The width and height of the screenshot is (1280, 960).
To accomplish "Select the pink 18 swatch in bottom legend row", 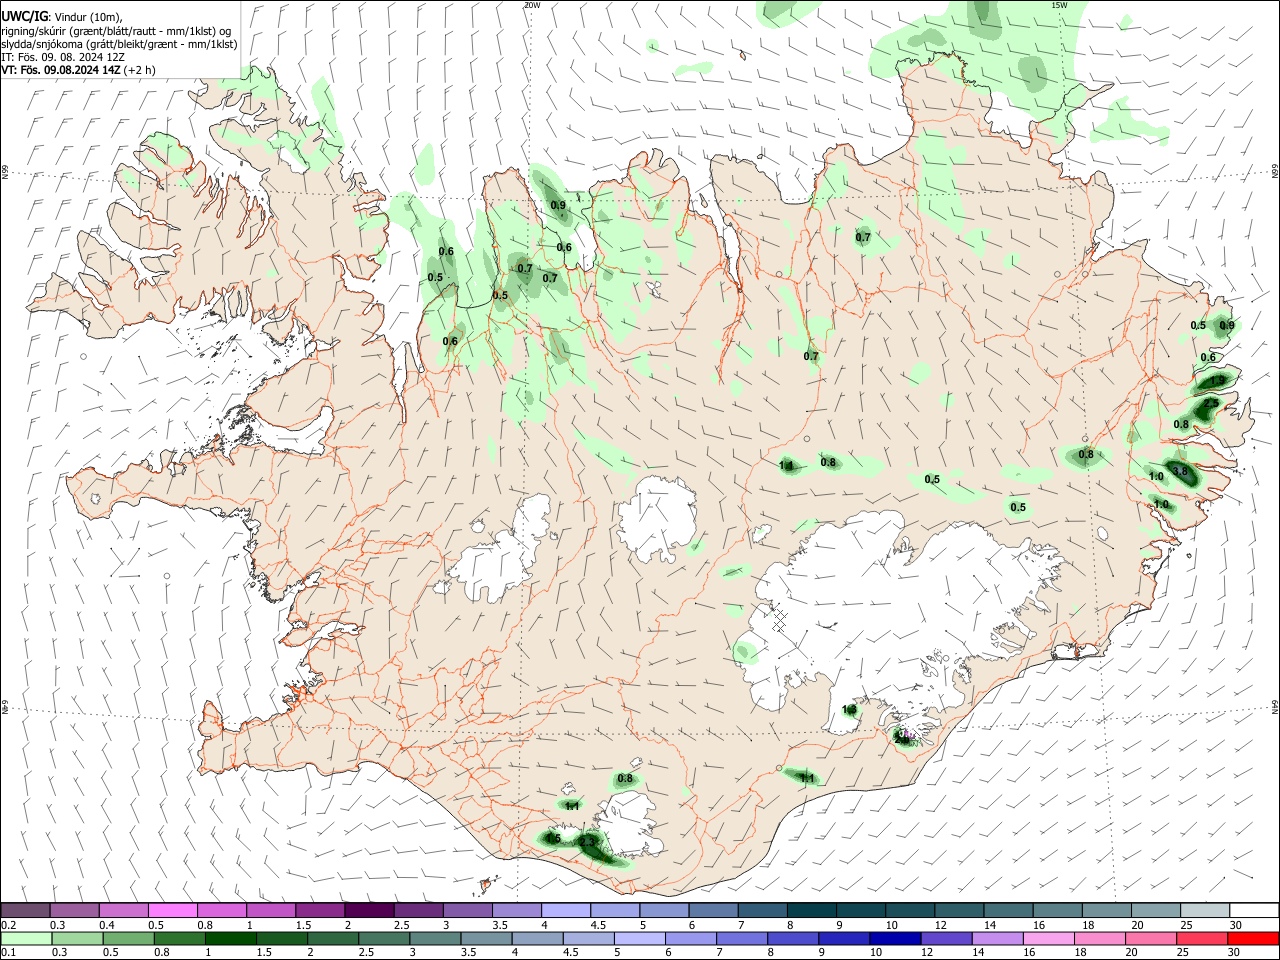I will 1099,939.
